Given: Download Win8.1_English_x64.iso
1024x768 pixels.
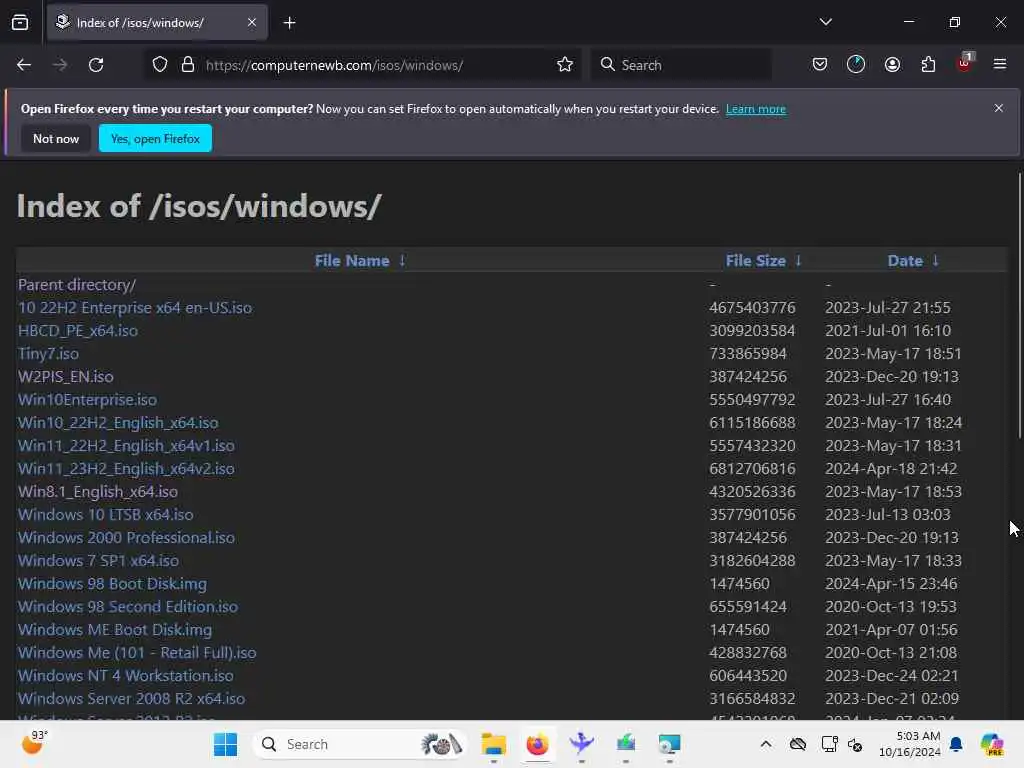Looking at the screenshot, I should click(97, 491).
